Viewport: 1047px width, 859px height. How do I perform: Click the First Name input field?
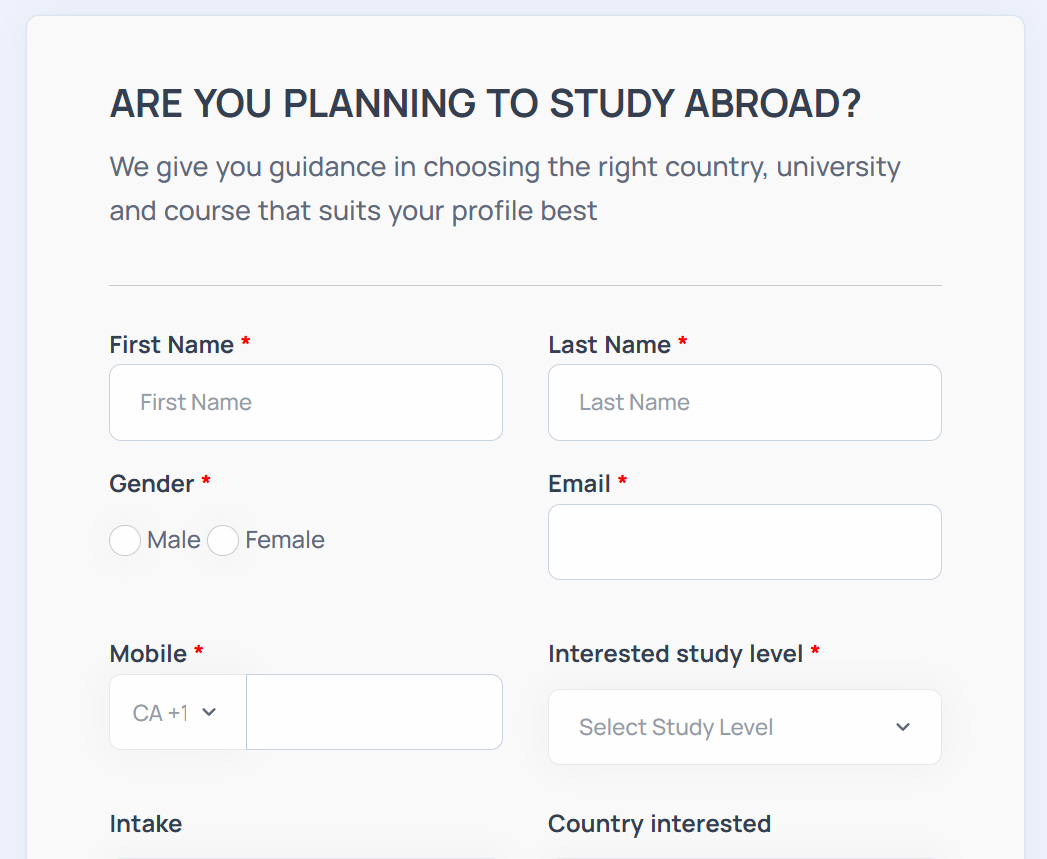pyautogui.click(x=305, y=402)
